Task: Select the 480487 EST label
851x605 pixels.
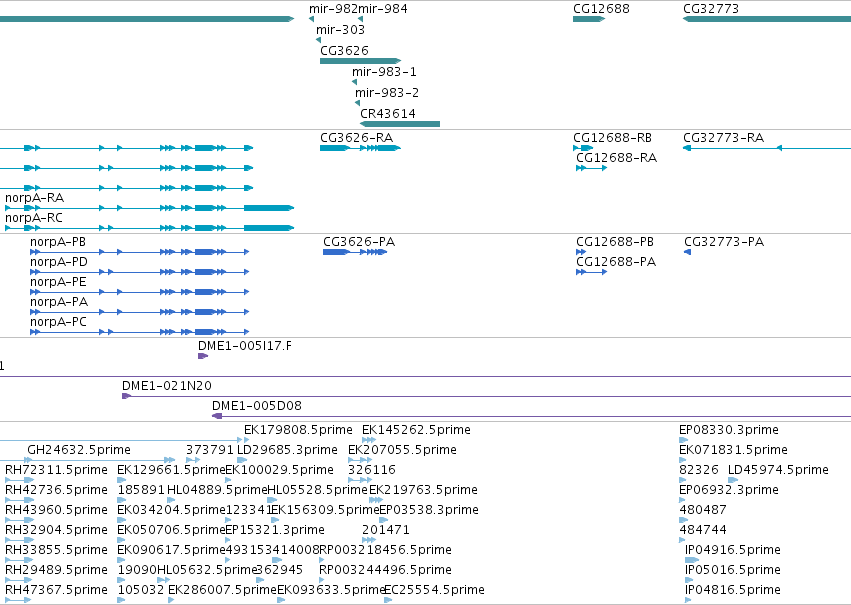Action: [x=703, y=511]
